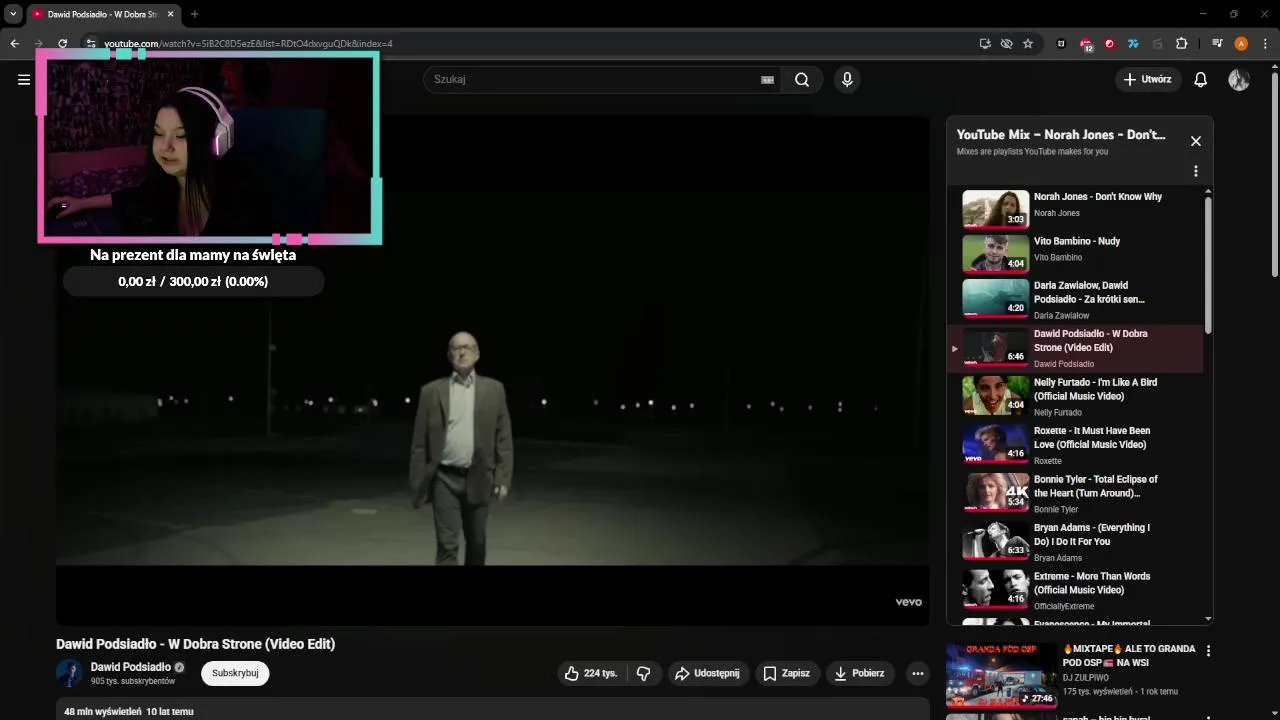The width and height of the screenshot is (1280, 720).
Task: Download the video with Pobierz
Action: point(860,673)
